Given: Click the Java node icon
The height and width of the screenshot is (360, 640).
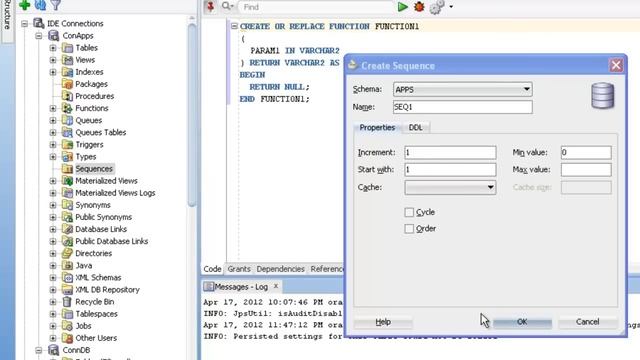Looking at the screenshot, I should [x=67, y=265].
